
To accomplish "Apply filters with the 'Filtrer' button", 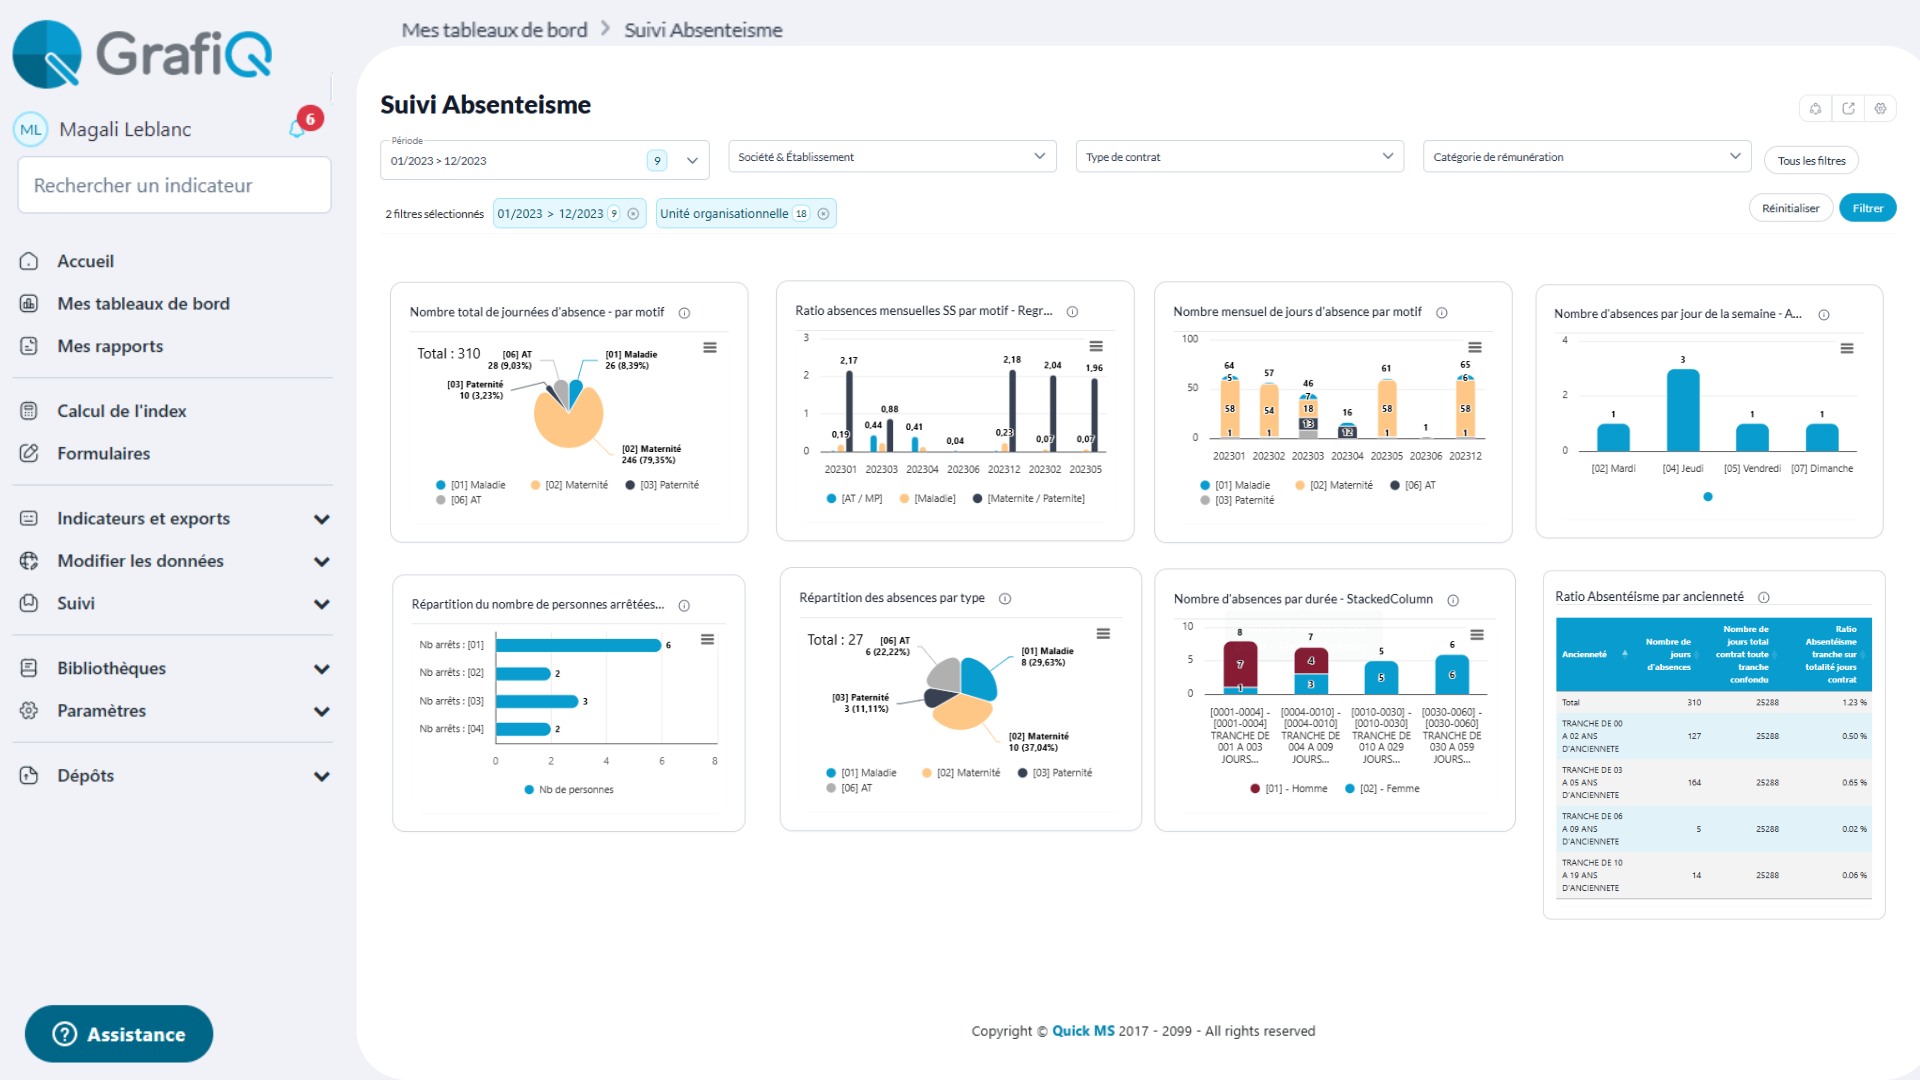I will click(1867, 208).
